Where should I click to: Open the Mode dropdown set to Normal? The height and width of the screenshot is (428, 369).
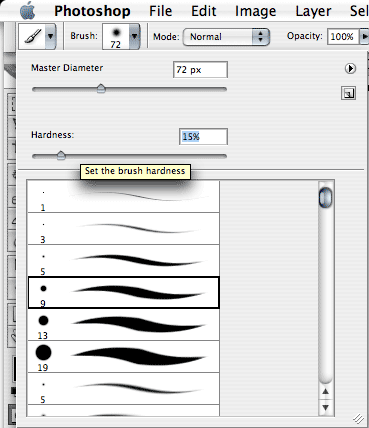coord(226,37)
